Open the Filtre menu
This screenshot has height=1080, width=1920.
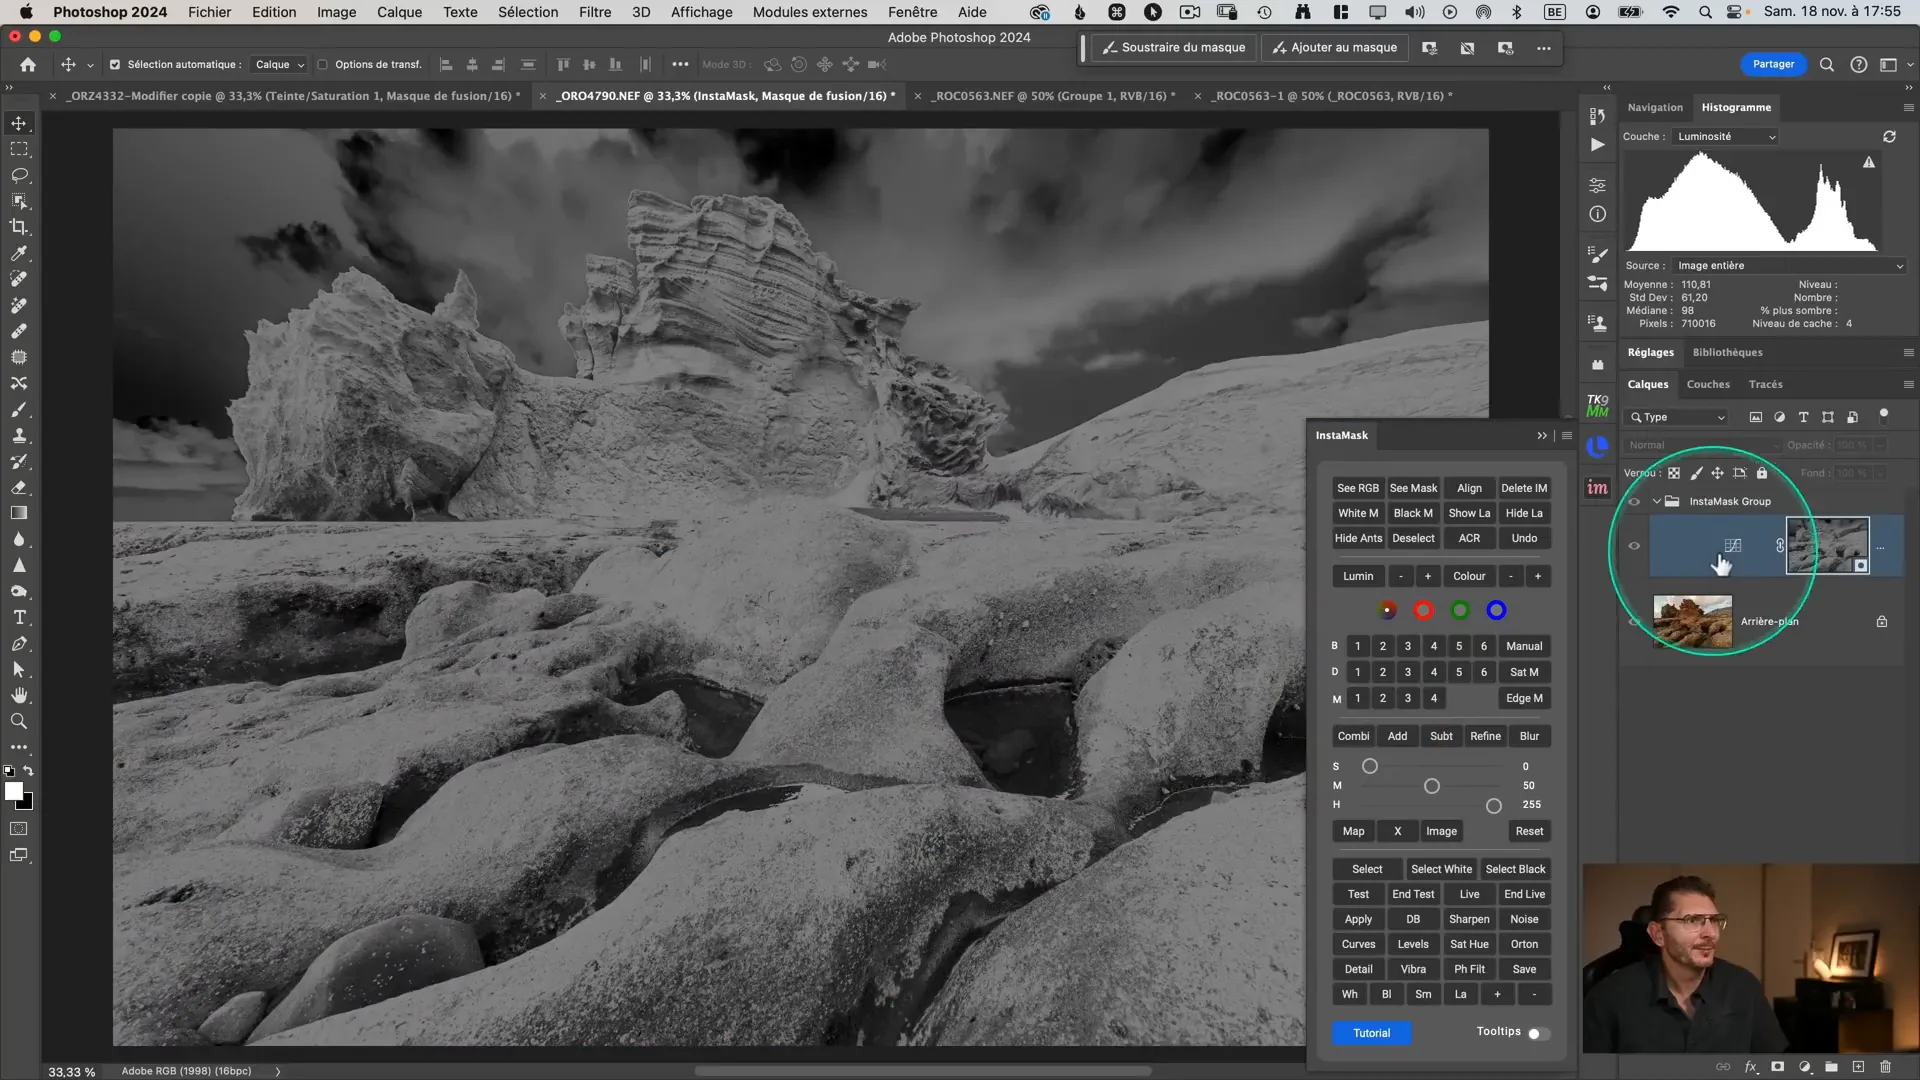pyautogui.click(x=595, y=12)
